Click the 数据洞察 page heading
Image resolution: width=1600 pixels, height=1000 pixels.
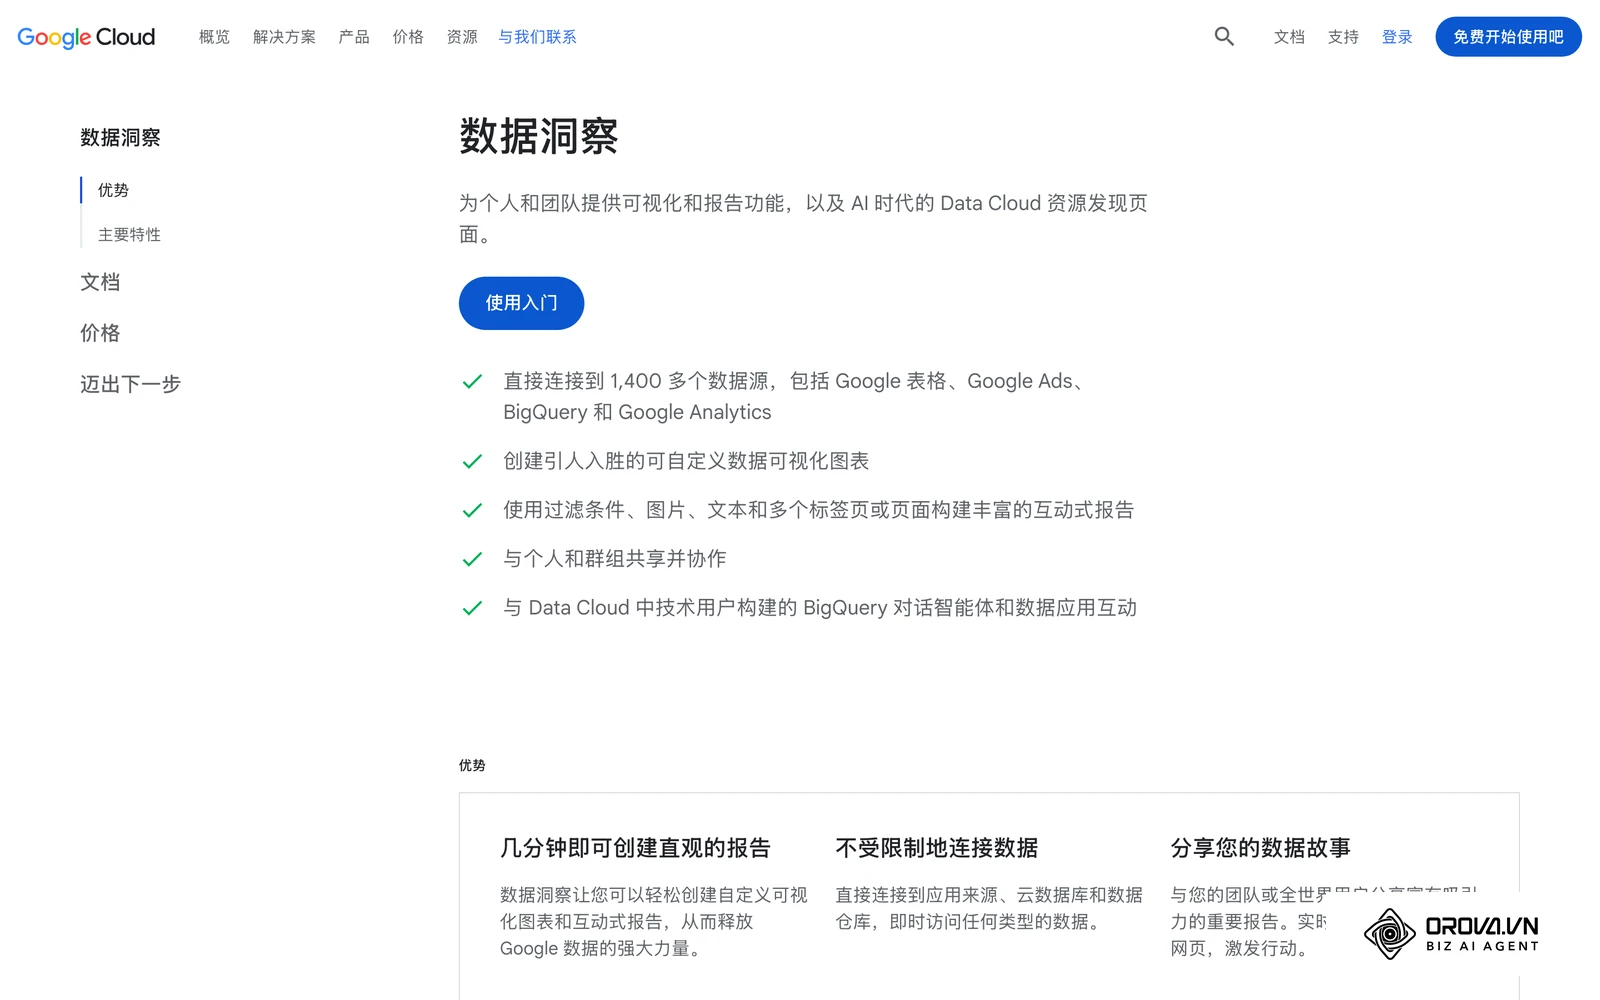[x=539, y=136]
